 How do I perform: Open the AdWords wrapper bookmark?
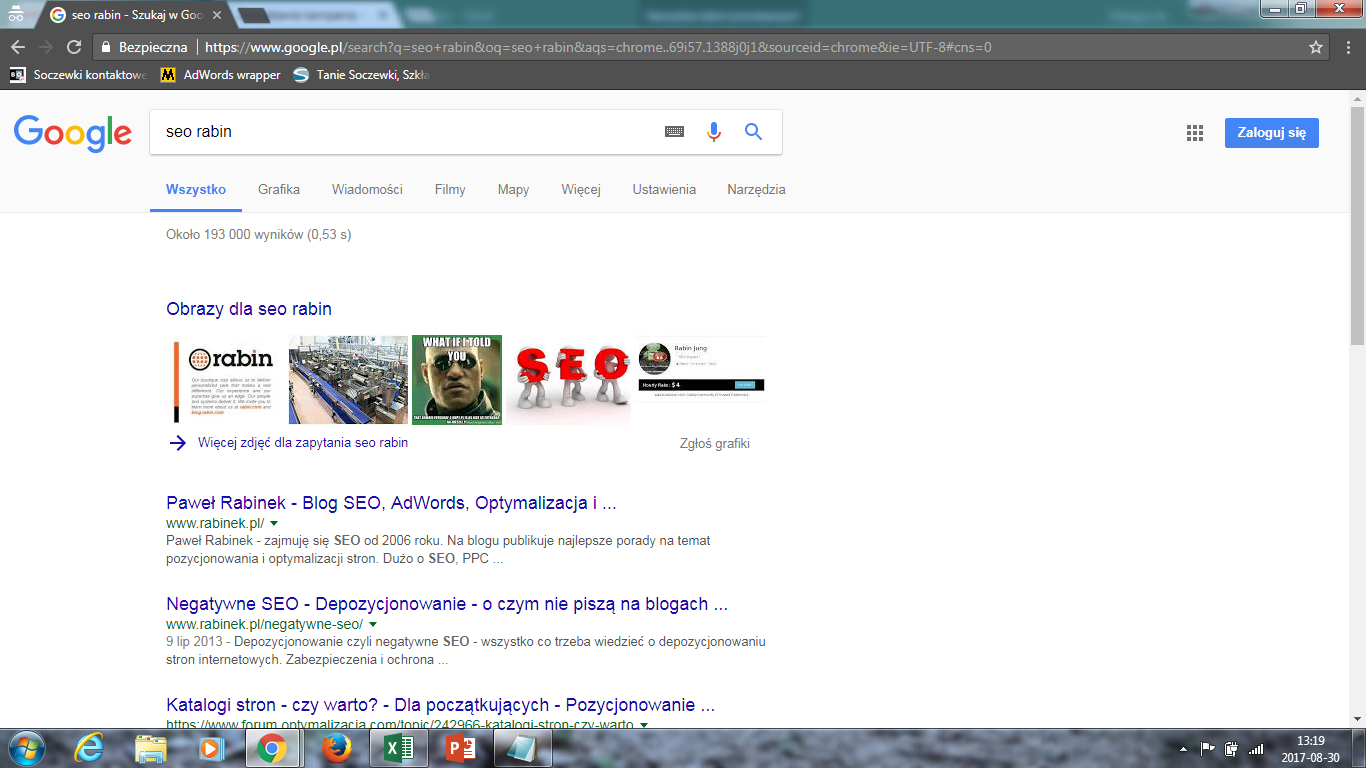point(221,75)
